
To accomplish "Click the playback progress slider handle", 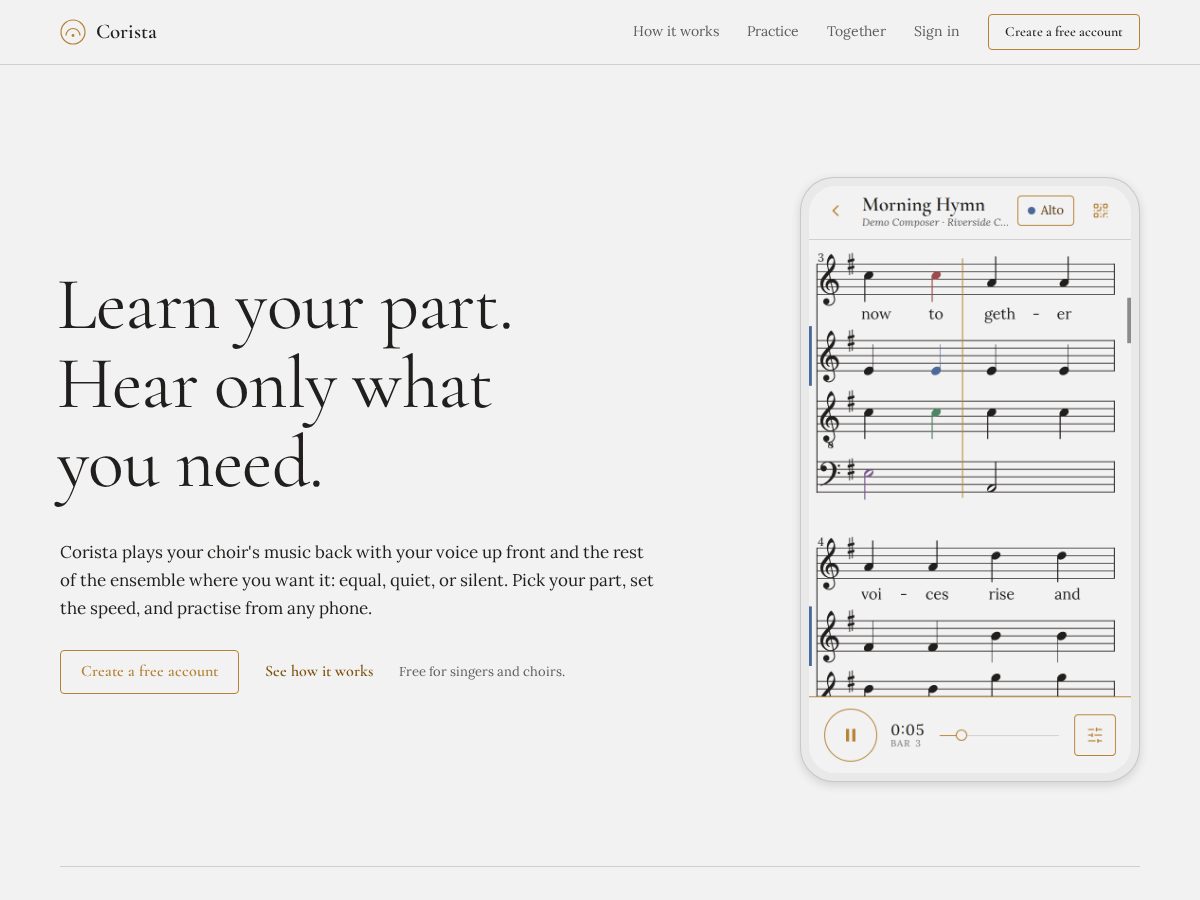I will (x=961, y=735).
